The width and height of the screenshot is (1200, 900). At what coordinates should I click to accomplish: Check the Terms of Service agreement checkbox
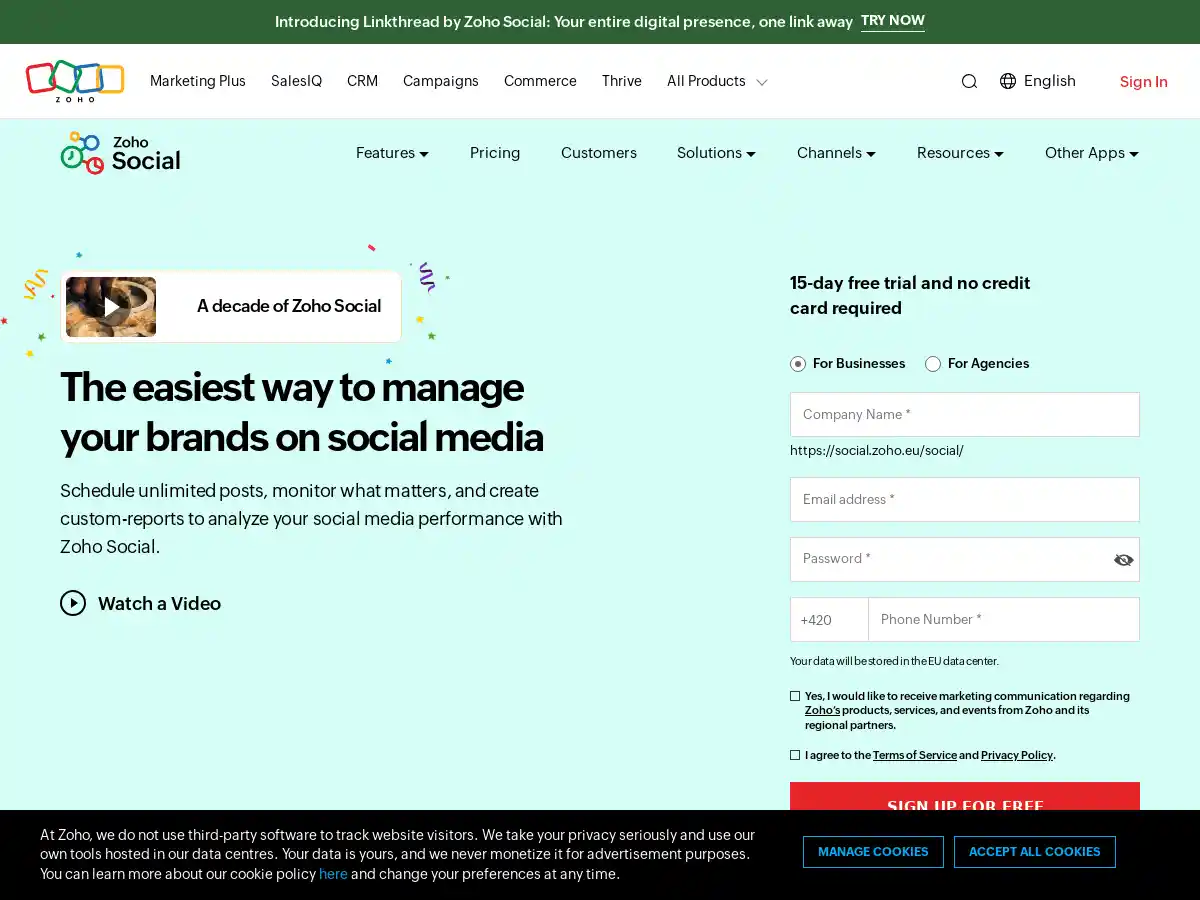pos(795,755)
